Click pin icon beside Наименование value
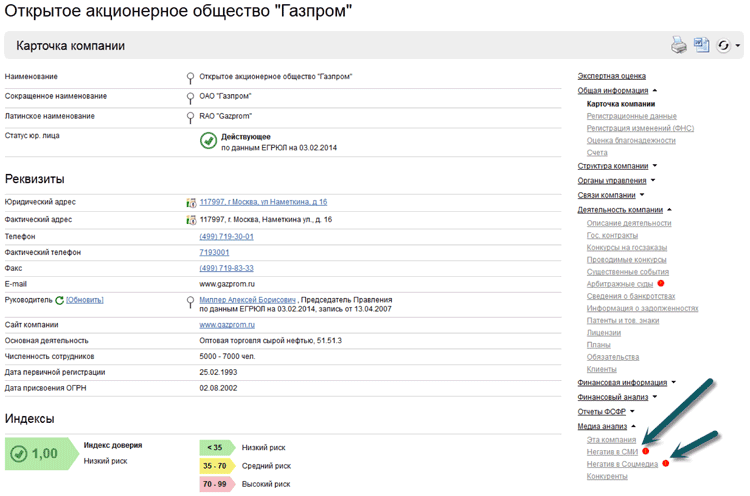The height and width of the screenshot is (496, 750). pyautogui.click(x=190, y=77)
